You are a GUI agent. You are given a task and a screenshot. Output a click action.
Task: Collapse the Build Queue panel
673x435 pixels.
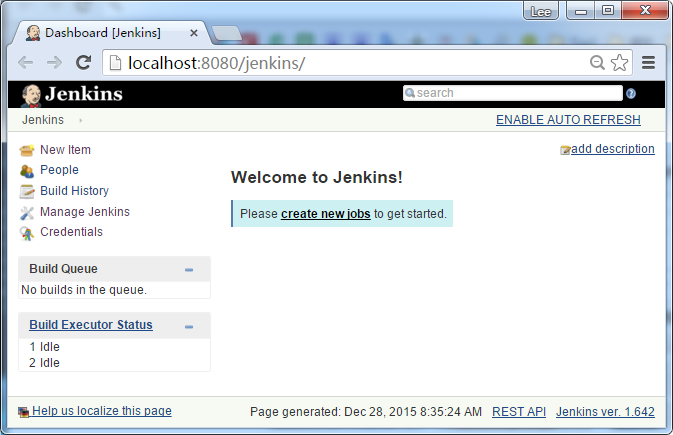click(189, 270)
